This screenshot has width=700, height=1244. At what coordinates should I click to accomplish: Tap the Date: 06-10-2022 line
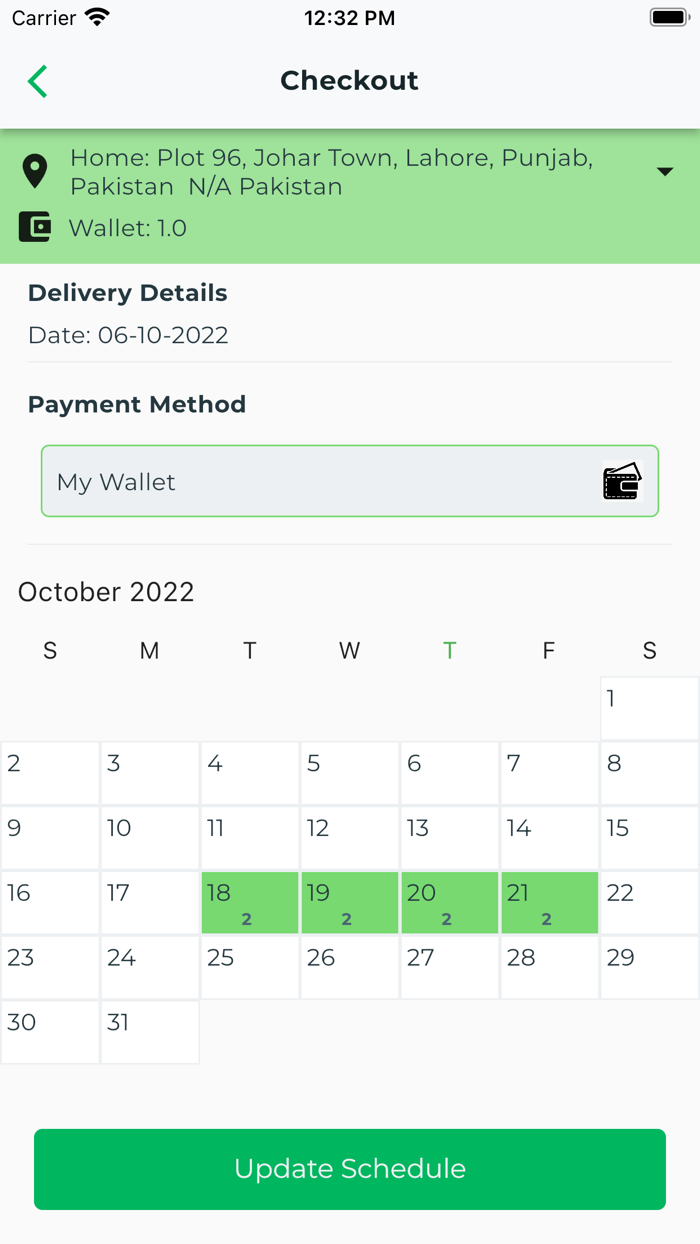[128, 335]
